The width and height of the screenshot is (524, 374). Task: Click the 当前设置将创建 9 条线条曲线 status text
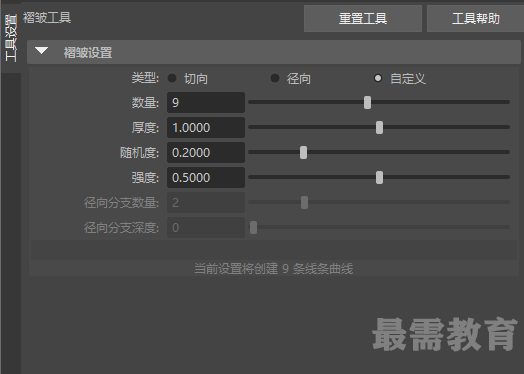(273, 268)
